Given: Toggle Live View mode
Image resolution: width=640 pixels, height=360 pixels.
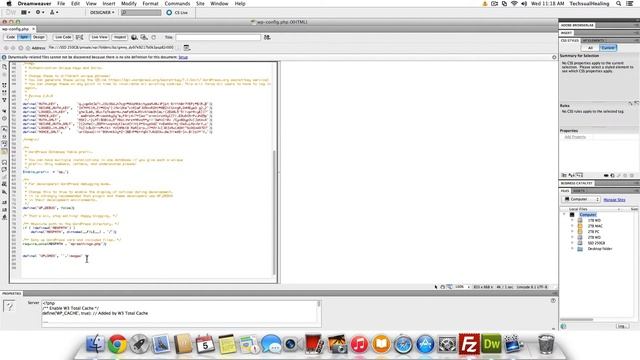Looking at the screenshot, I should pyautogui.click(x=99, y=37).
